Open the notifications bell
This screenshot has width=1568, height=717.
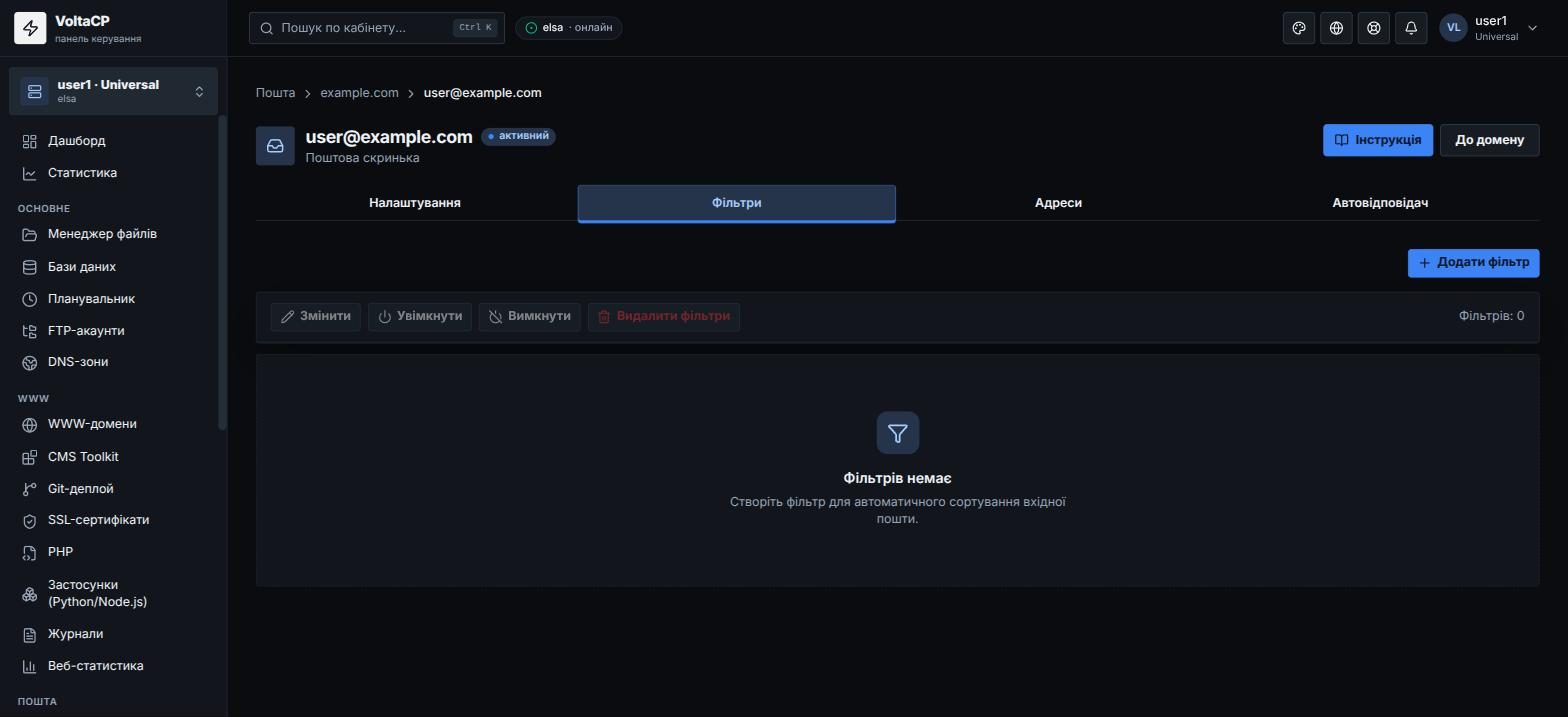[1411, 28]
